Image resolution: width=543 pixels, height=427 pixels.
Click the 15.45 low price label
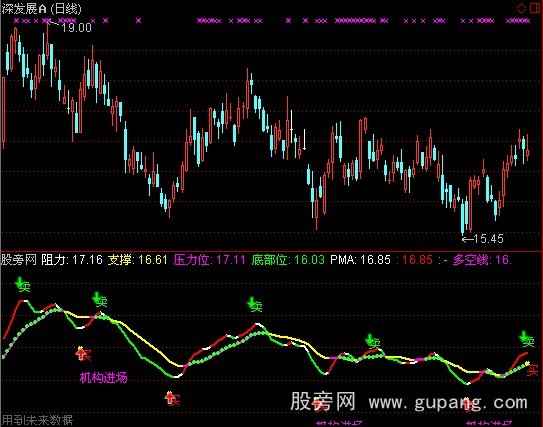coord(488,239)
